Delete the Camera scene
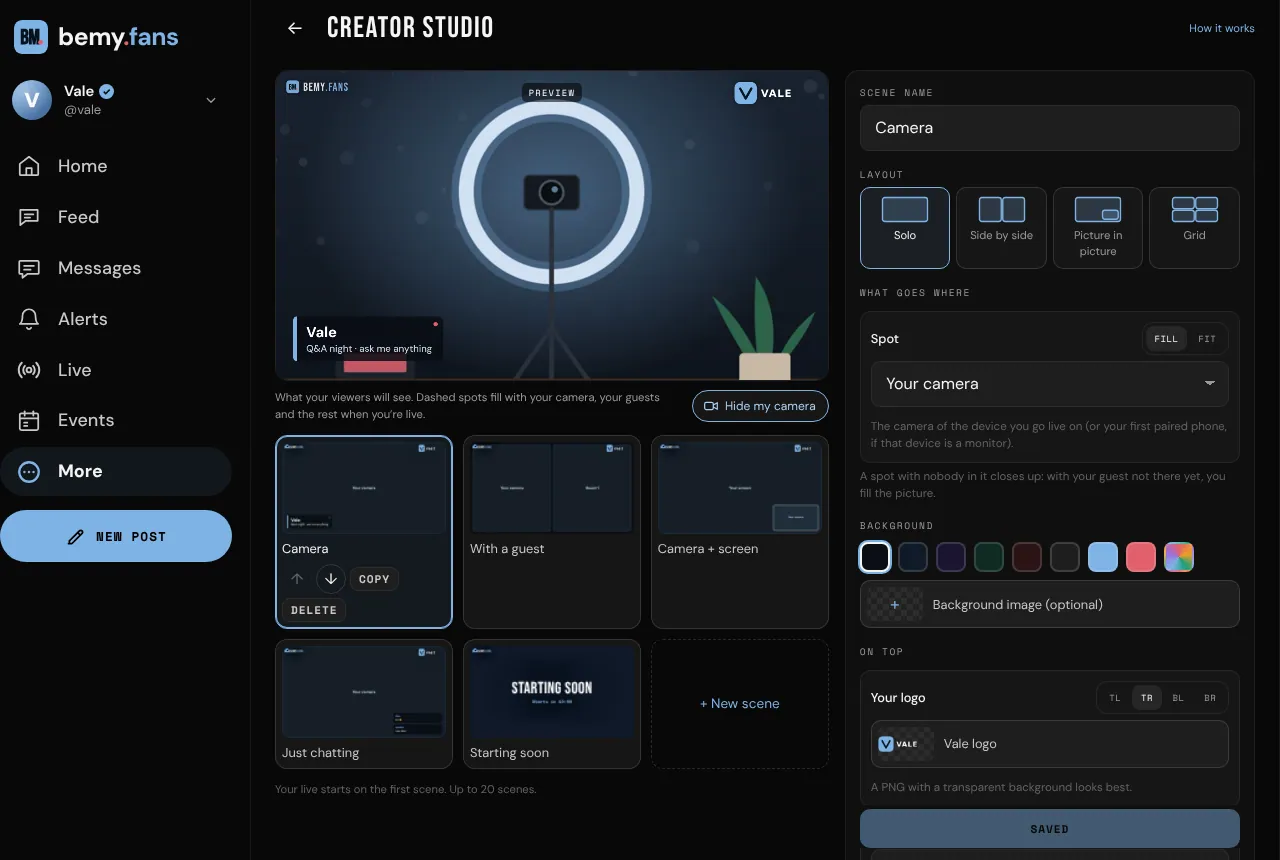The height and width of the screenshot is (860, 1280). pos(314,610)
